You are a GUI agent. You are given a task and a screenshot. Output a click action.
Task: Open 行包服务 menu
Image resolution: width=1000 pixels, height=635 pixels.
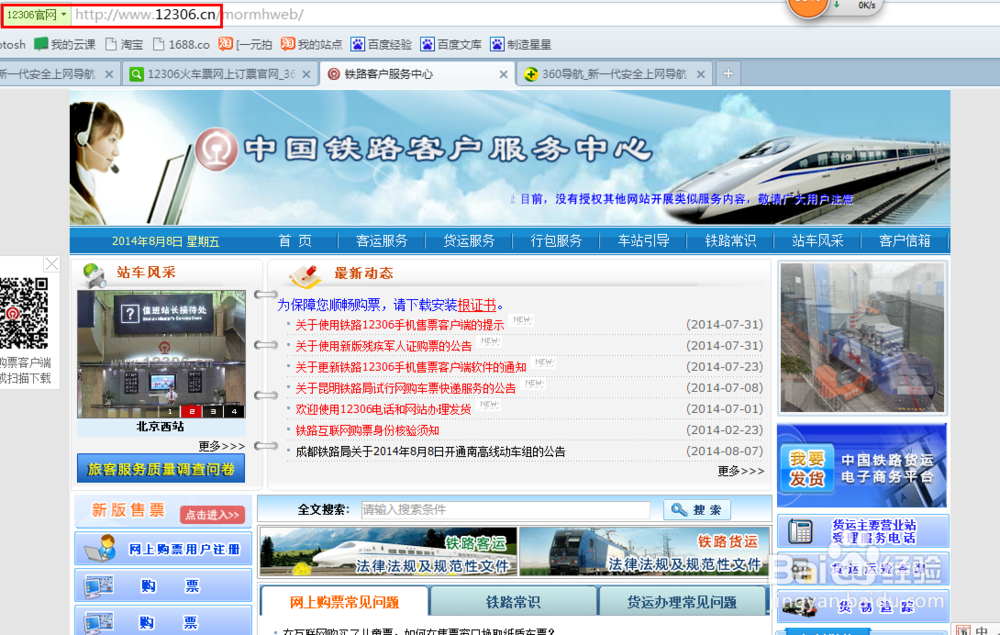[x=556, y=241]
